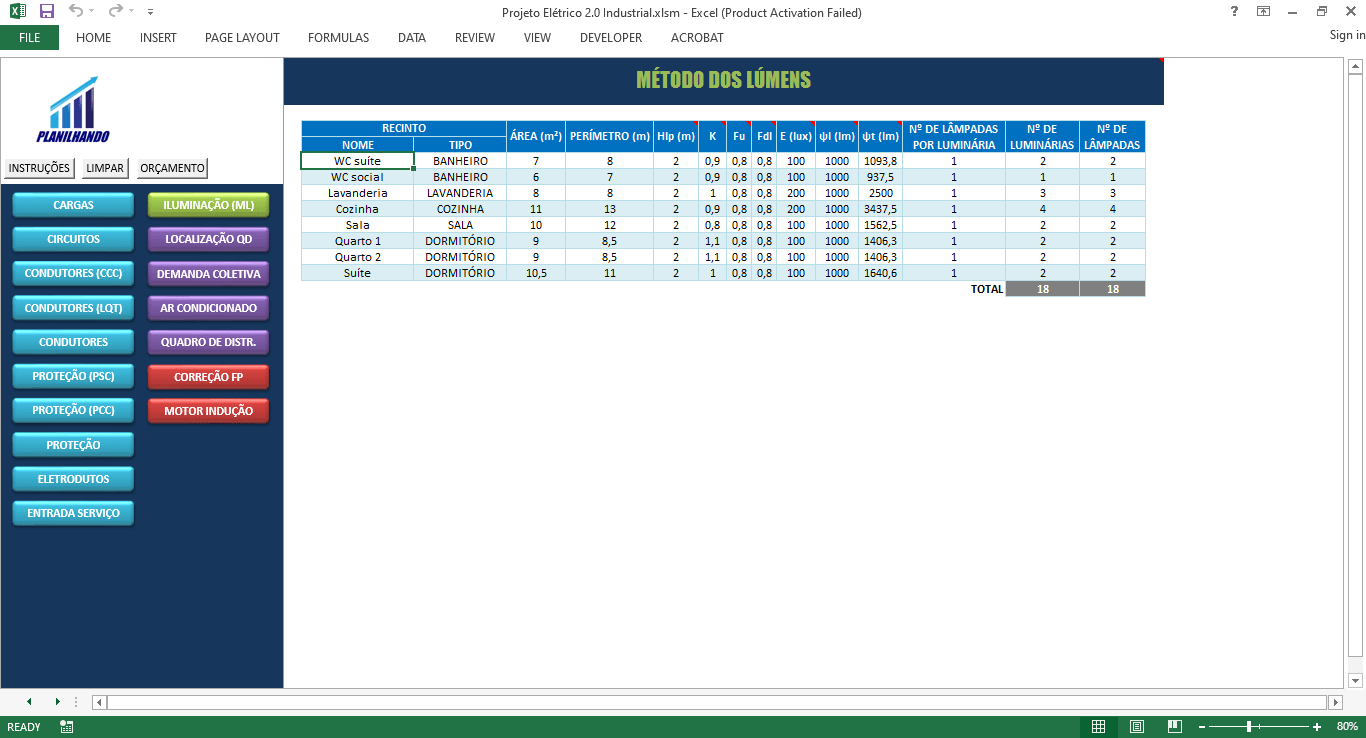Switch to Page Break Preview icon
The width and height of the screenshot is (1366, 738).
(x=1175, y=727)
